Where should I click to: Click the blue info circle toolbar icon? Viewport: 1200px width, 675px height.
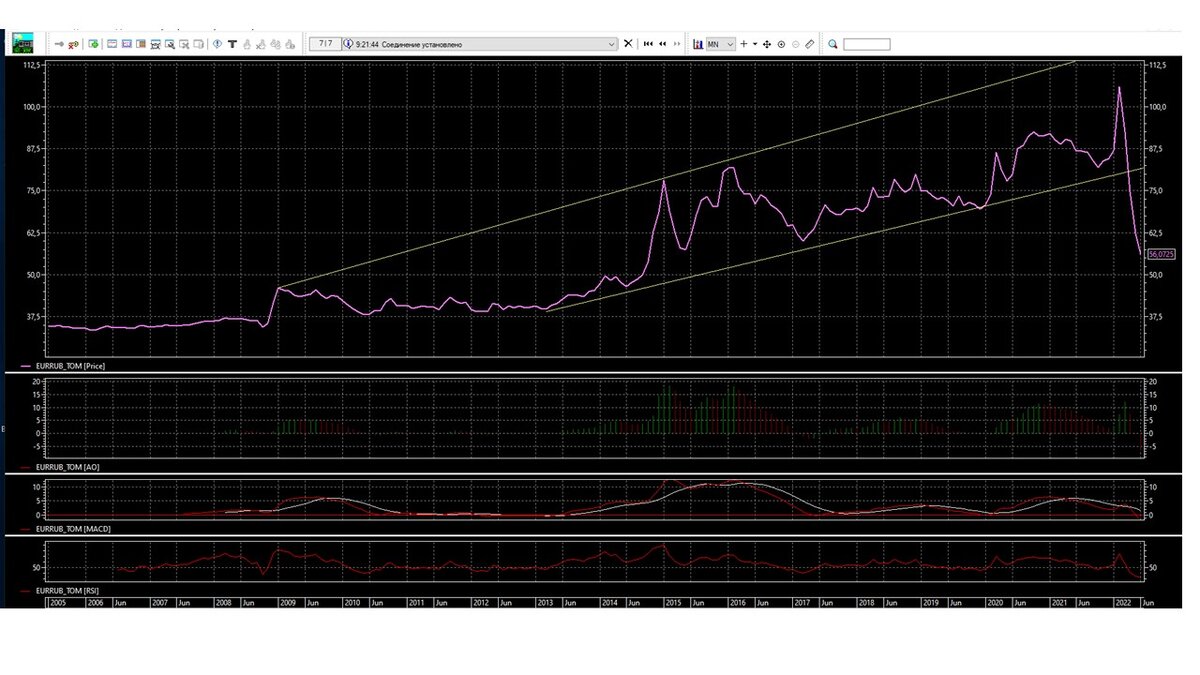tap(217, 44)
